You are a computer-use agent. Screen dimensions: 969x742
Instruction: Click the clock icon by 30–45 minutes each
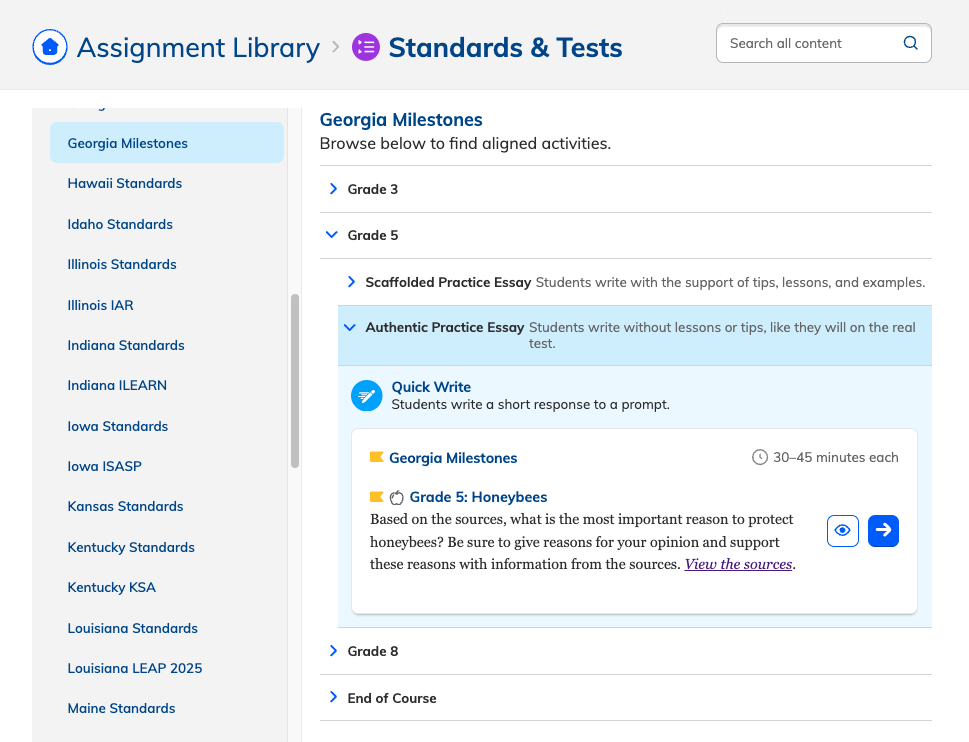[760, 457]
